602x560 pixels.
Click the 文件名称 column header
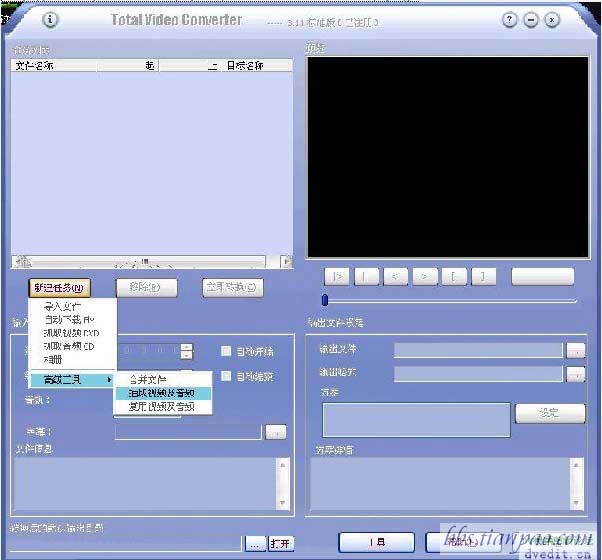54,66
